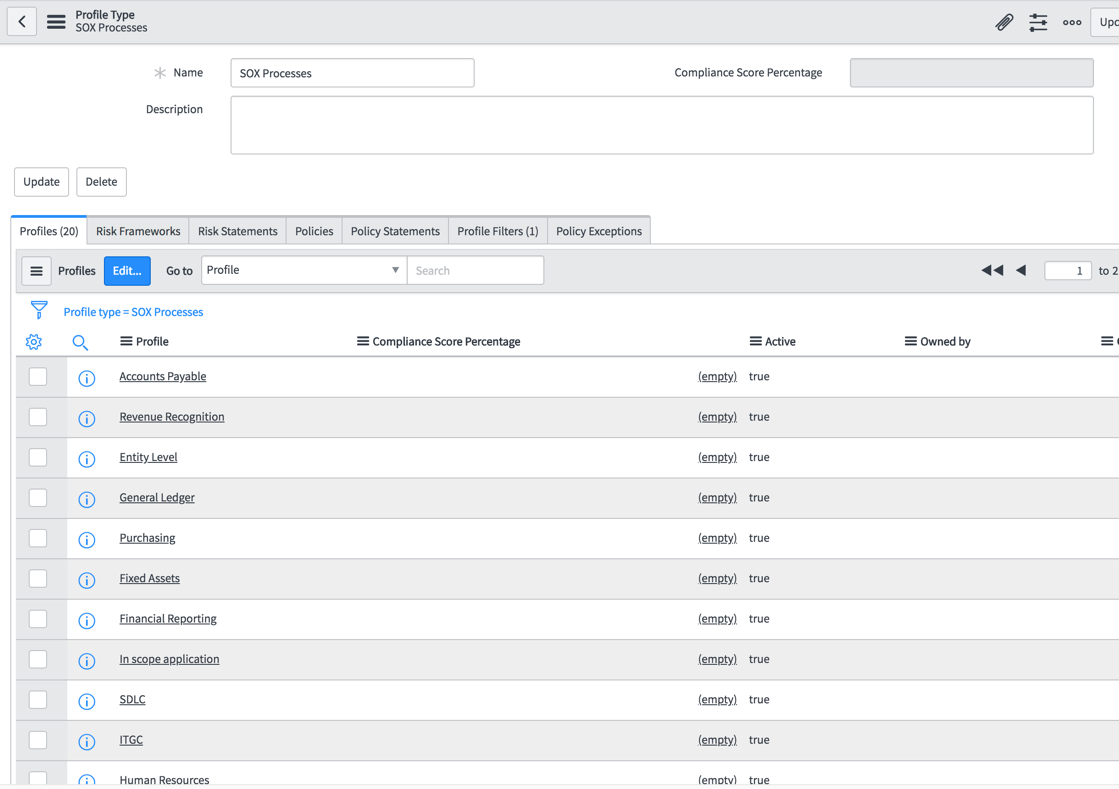Open Compliance Score Percentage column menu icon

tap(363, 341)
